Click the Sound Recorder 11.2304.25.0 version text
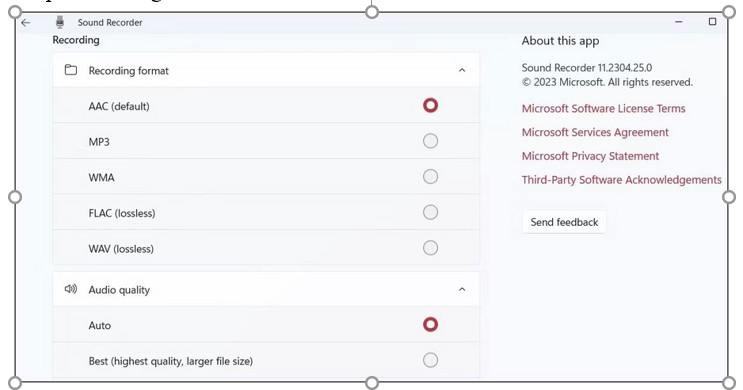Viewport: 743px width, 390px height. click(587, 68)
